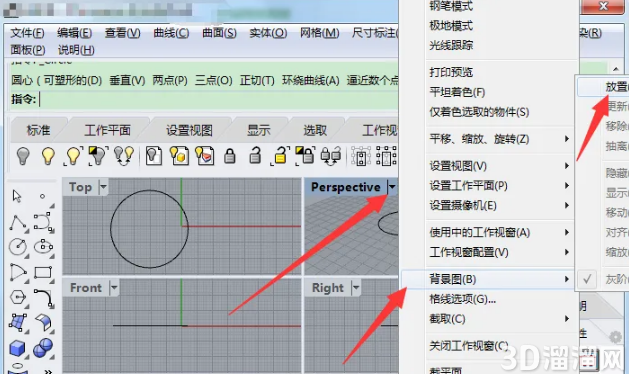Open the 面板(P) menu
The height and width of the screenshot is (374, 629).
pyautogui.click(x=28, y=50)
